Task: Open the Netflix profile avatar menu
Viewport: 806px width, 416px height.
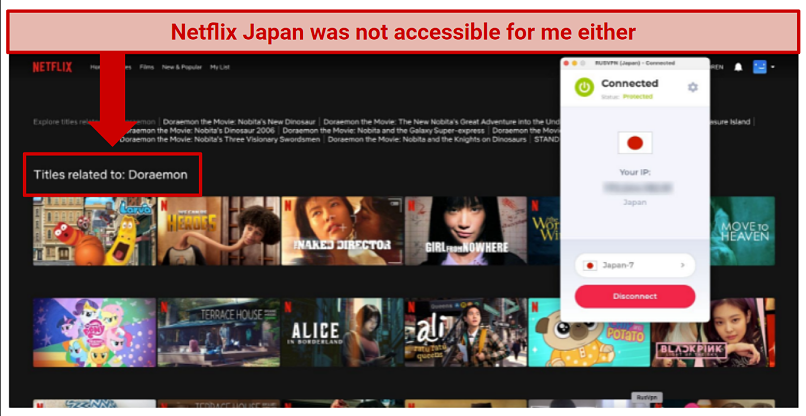Action: click(760, 67)
